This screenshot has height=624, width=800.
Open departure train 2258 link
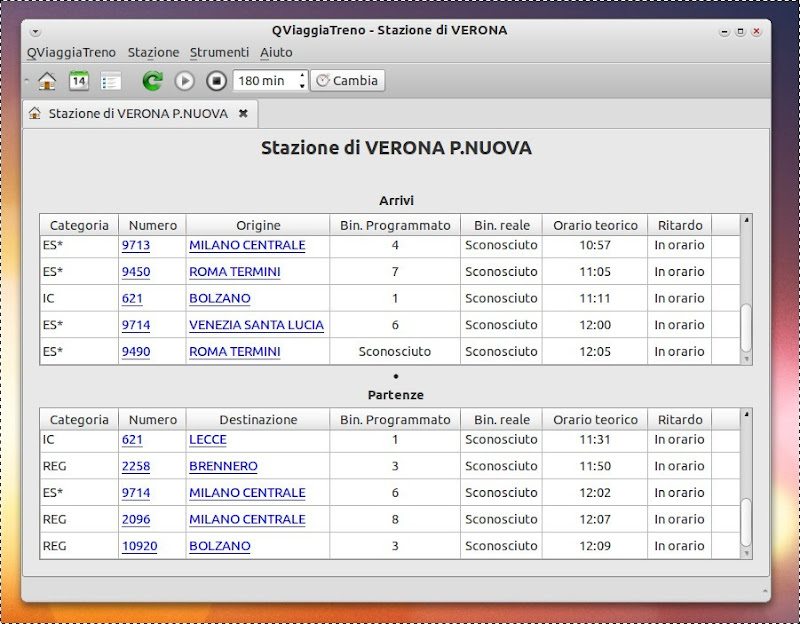[x=136, y=466]
